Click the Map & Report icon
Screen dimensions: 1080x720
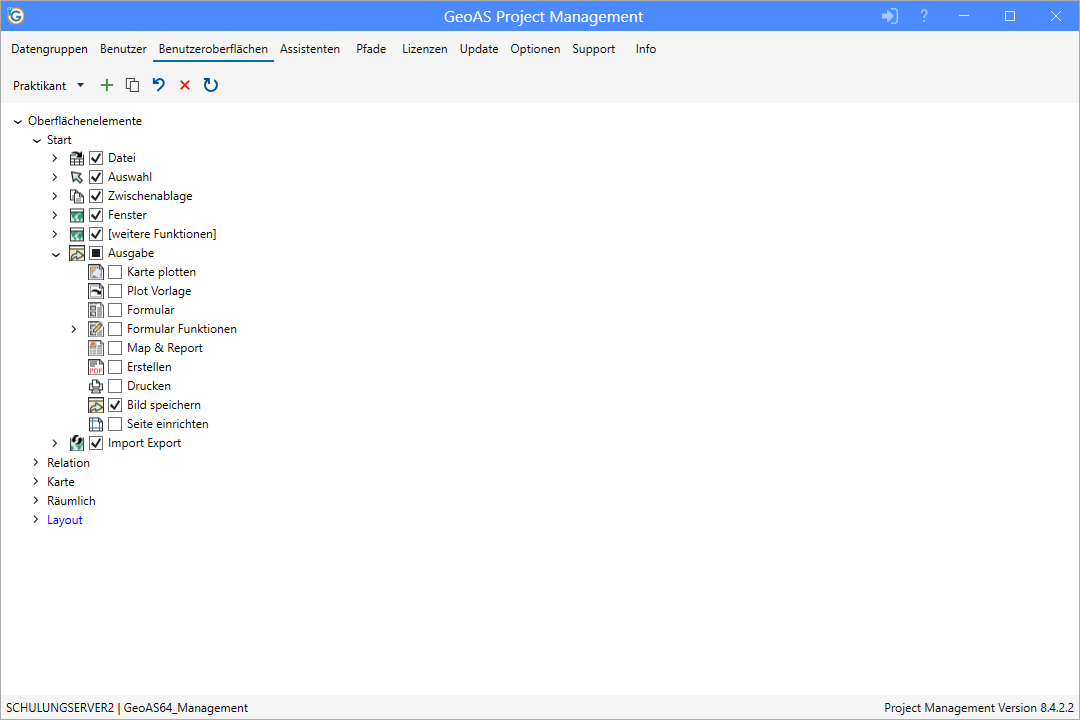click(96, 348)
